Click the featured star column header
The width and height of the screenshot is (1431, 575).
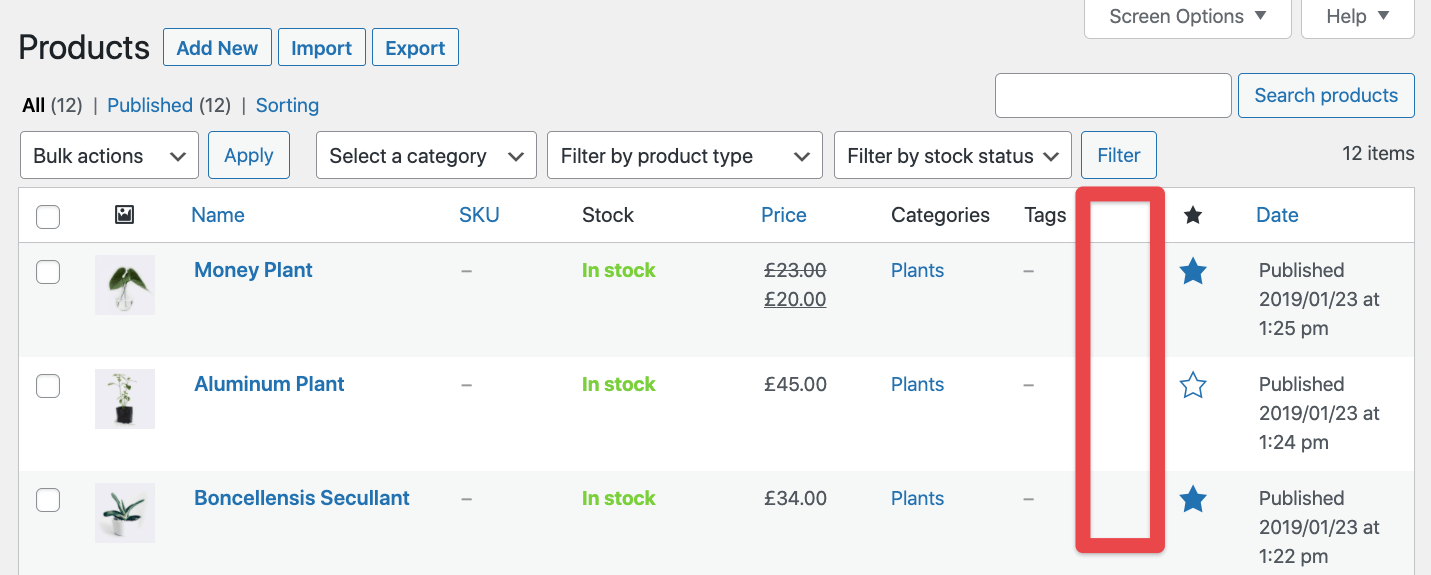pos(1193,215)
